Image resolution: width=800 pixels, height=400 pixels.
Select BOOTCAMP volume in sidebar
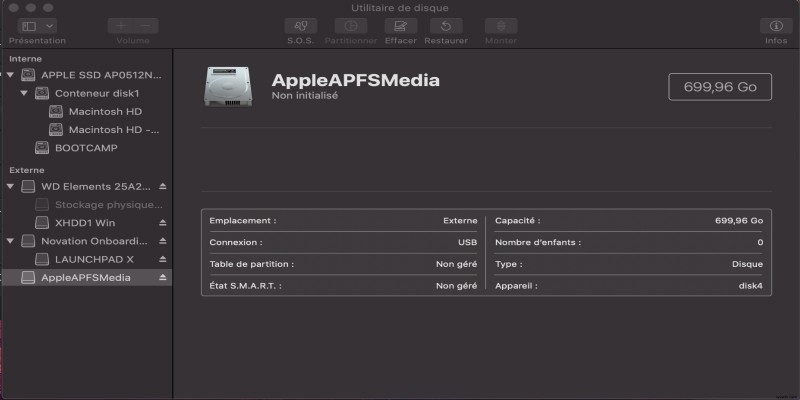pos(85,148)
